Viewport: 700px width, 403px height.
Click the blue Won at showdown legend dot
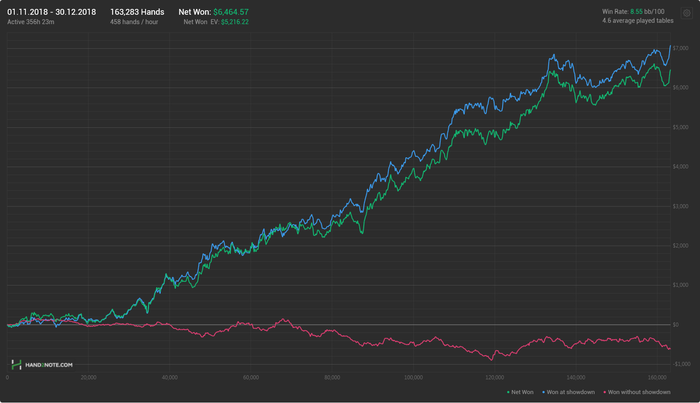click(541, 392)
